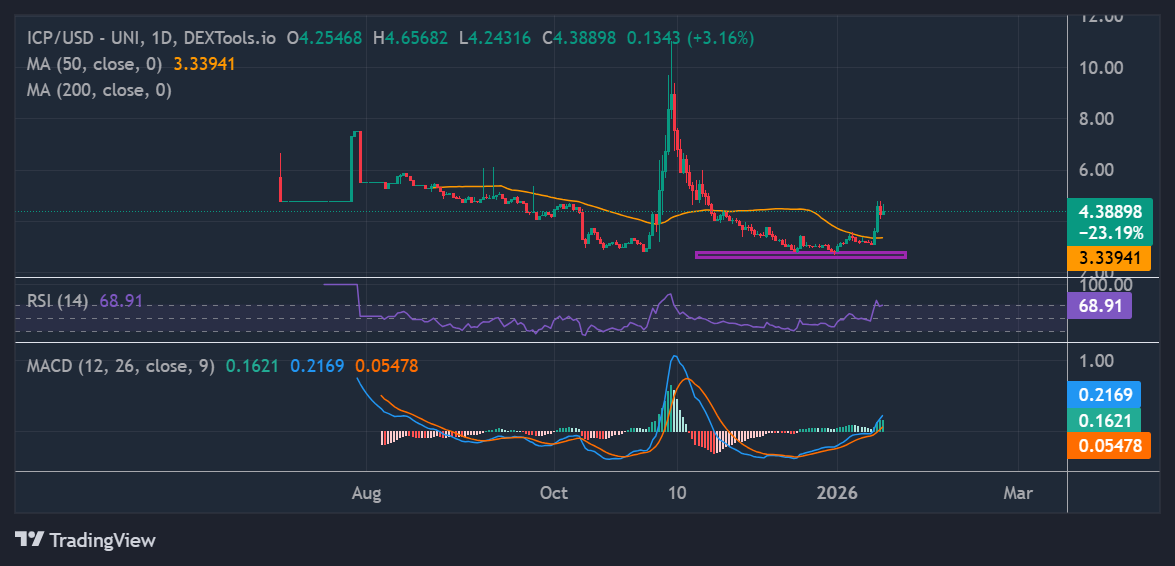Click the Aug label on time axis
This screenshot has width=1175, height=566.
pyautogui.click(x=367, y=493)
